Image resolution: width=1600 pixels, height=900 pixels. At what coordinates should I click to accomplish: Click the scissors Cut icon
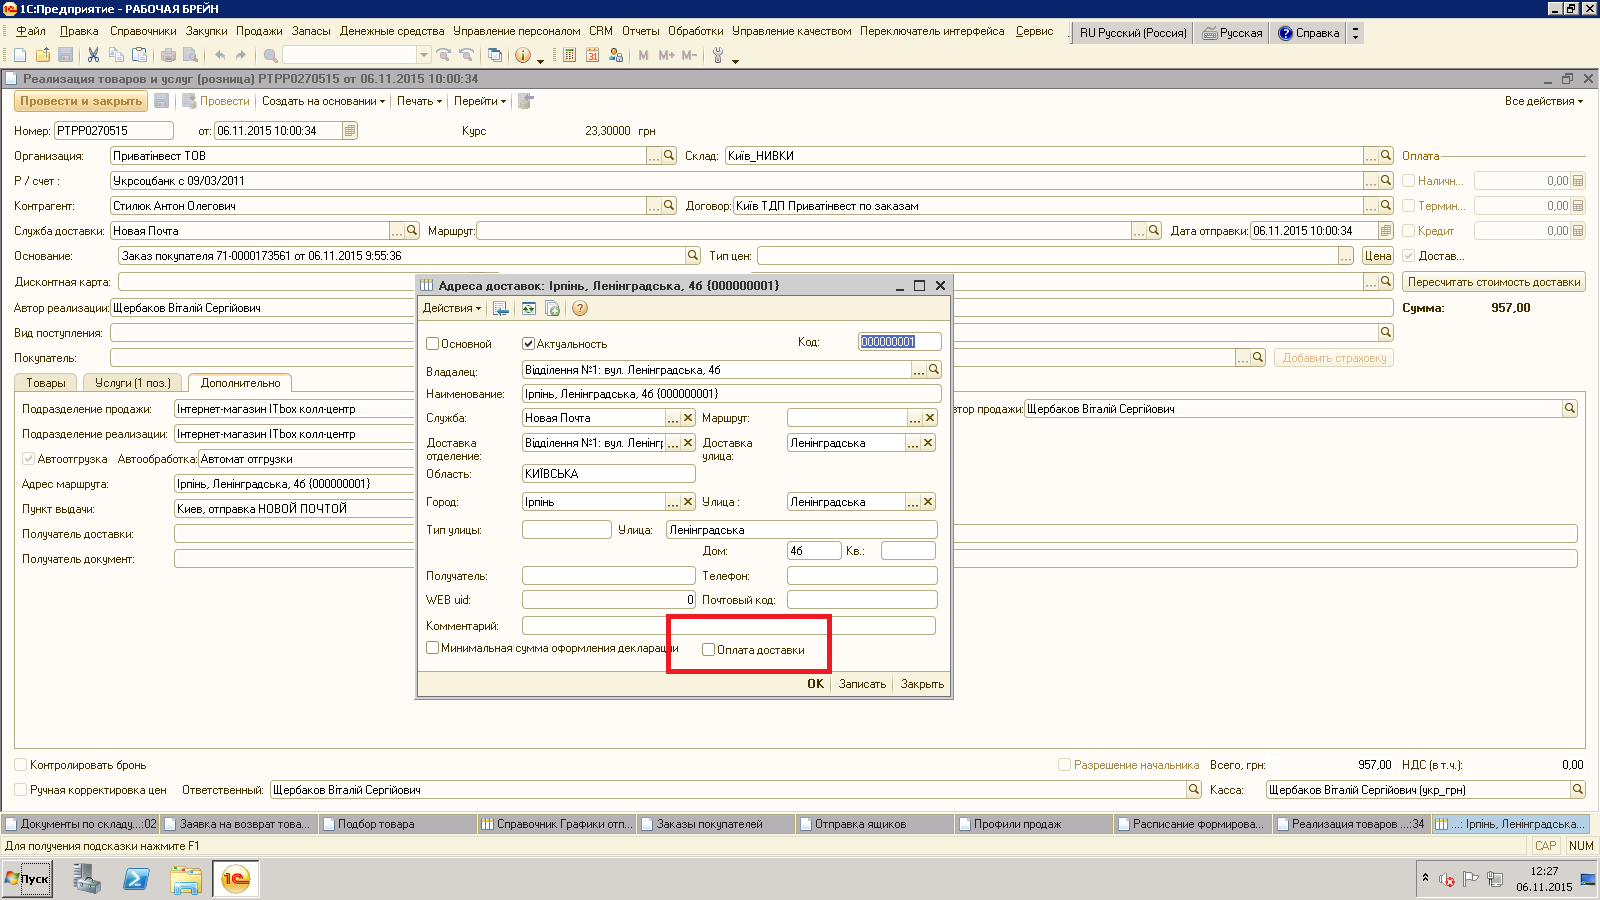(93, 55)
